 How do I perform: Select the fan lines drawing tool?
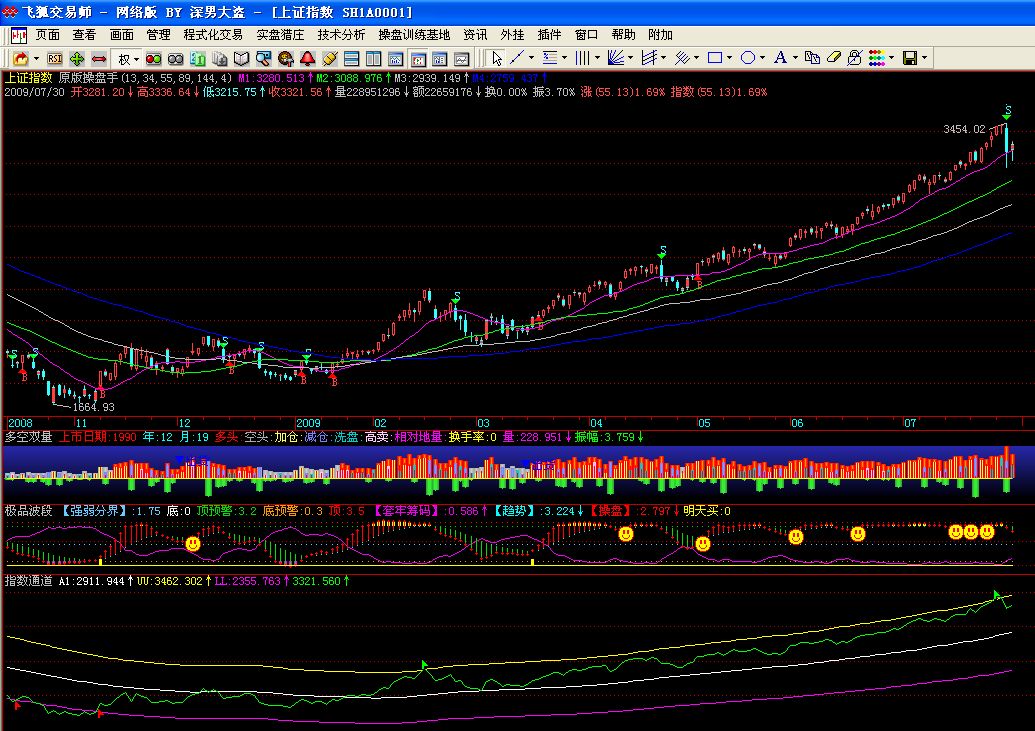point(616,58)
